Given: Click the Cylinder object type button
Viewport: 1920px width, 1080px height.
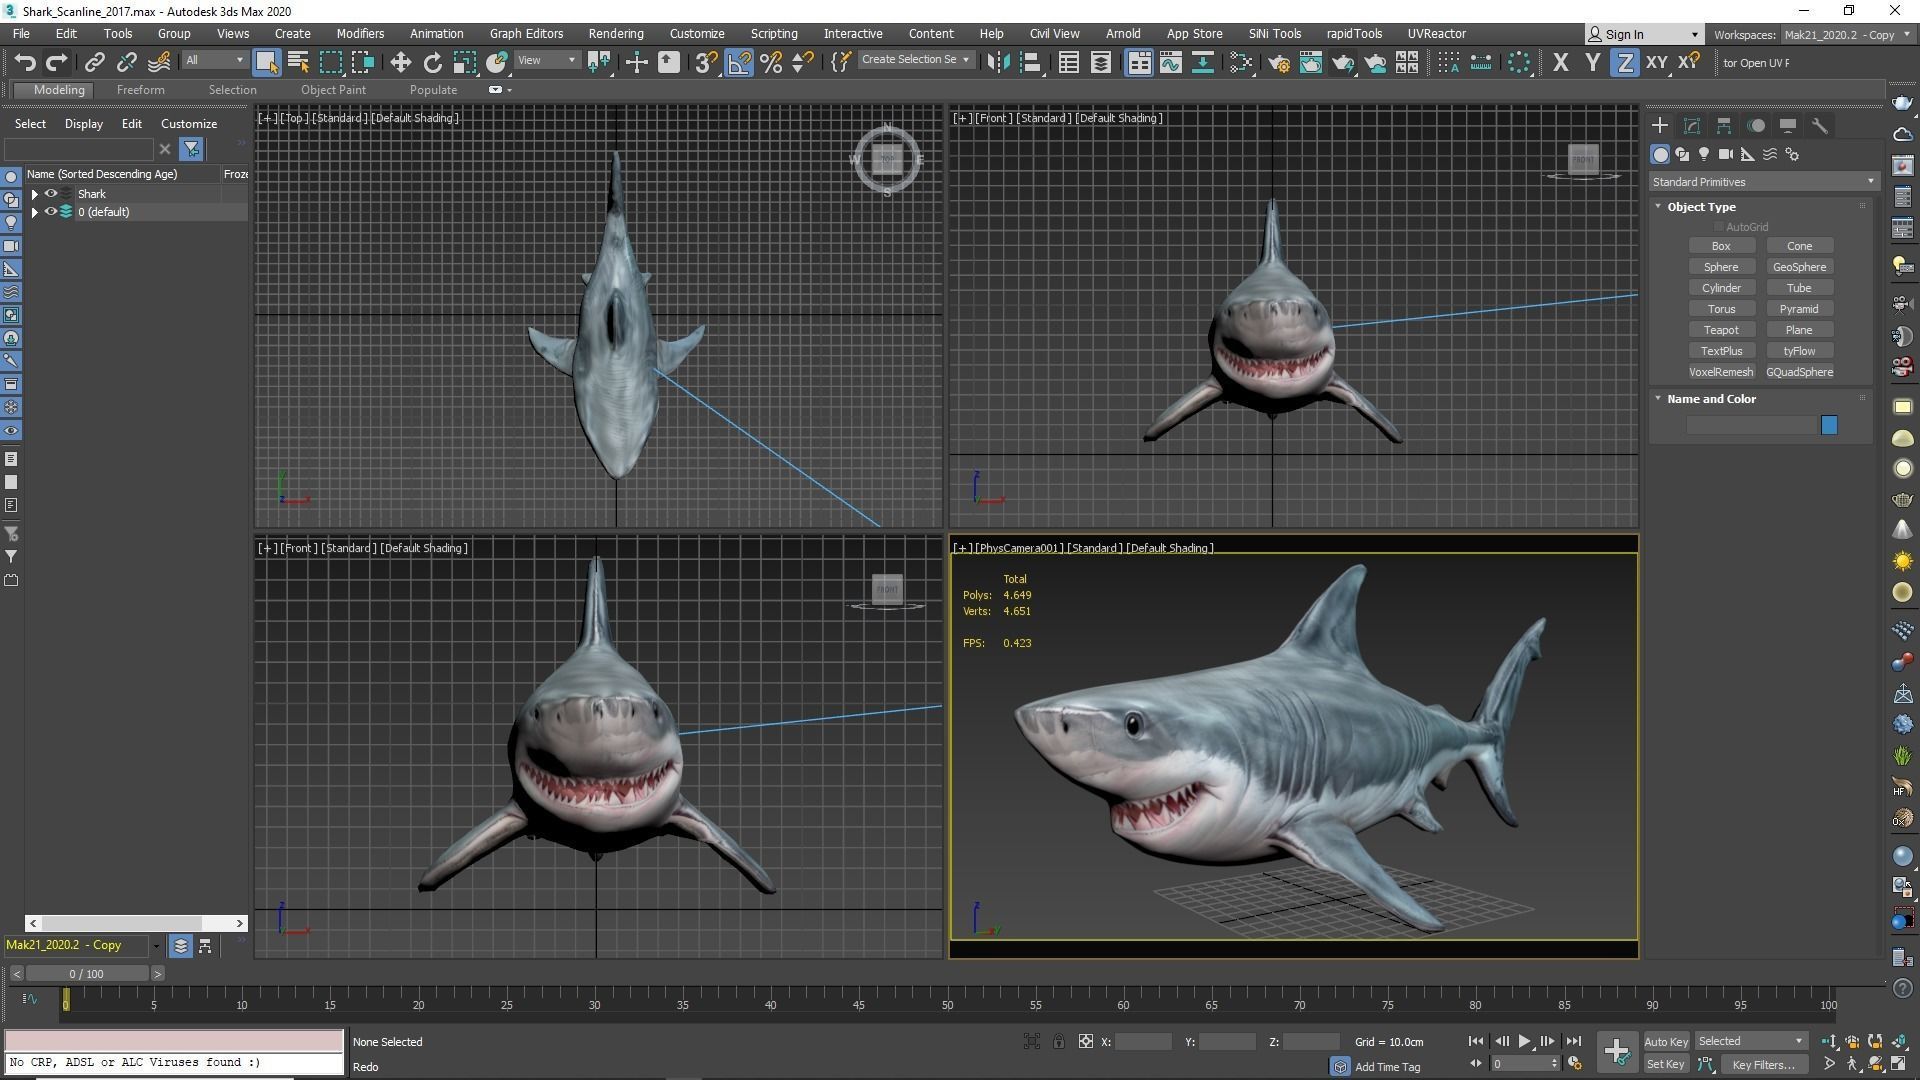Looking at the screenshot, I should point(1721,288).
